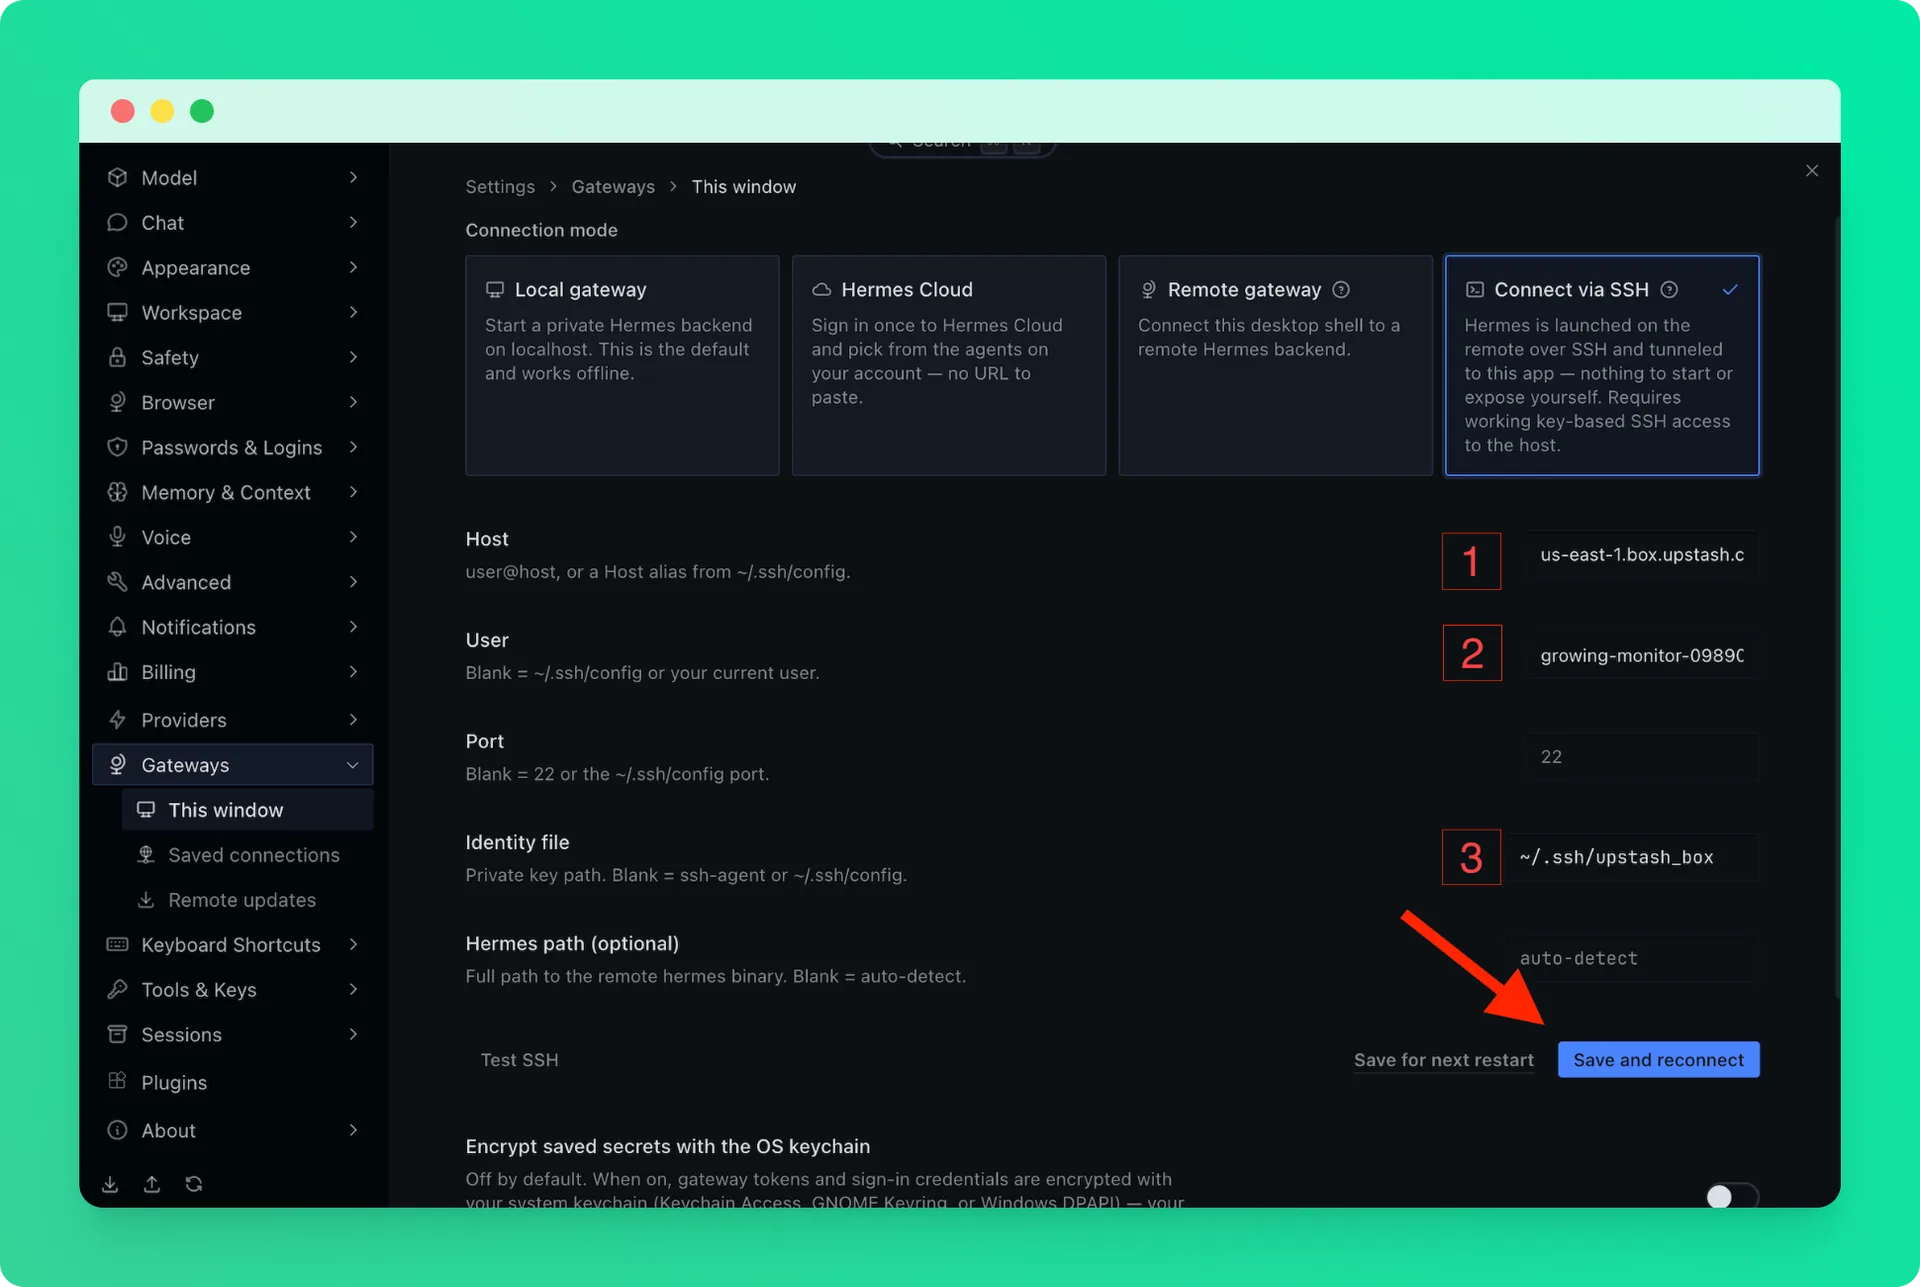
Task: Open the Billing settings section
Action: [x=233, y=673]
